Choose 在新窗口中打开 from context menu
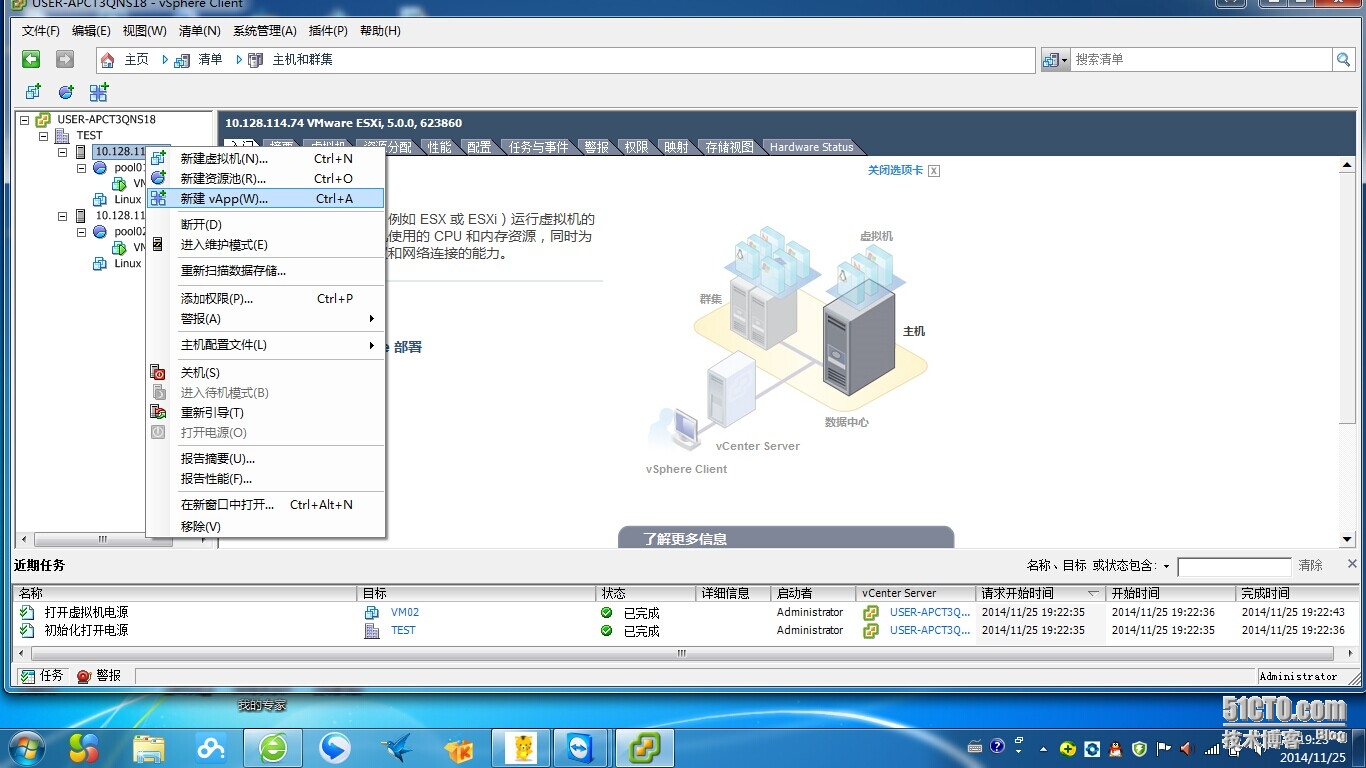 [x=265, y=504]
